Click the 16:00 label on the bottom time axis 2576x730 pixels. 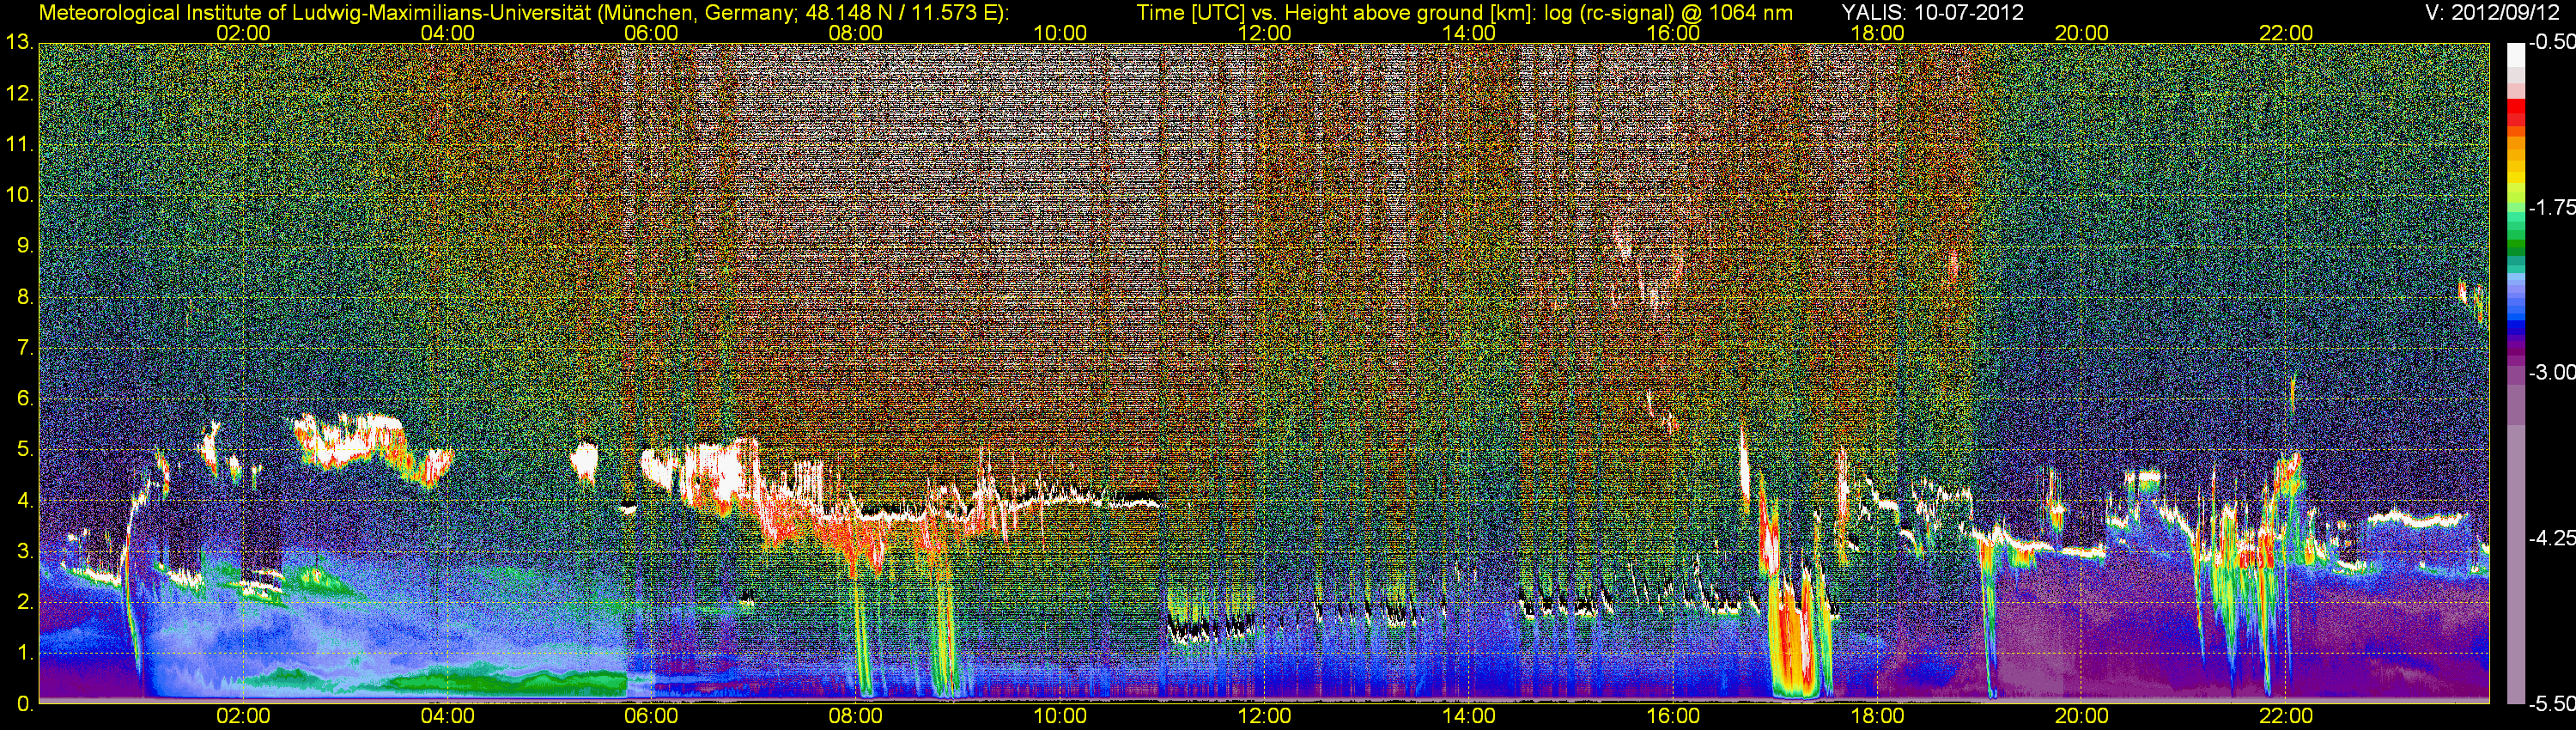(1673, 717)
